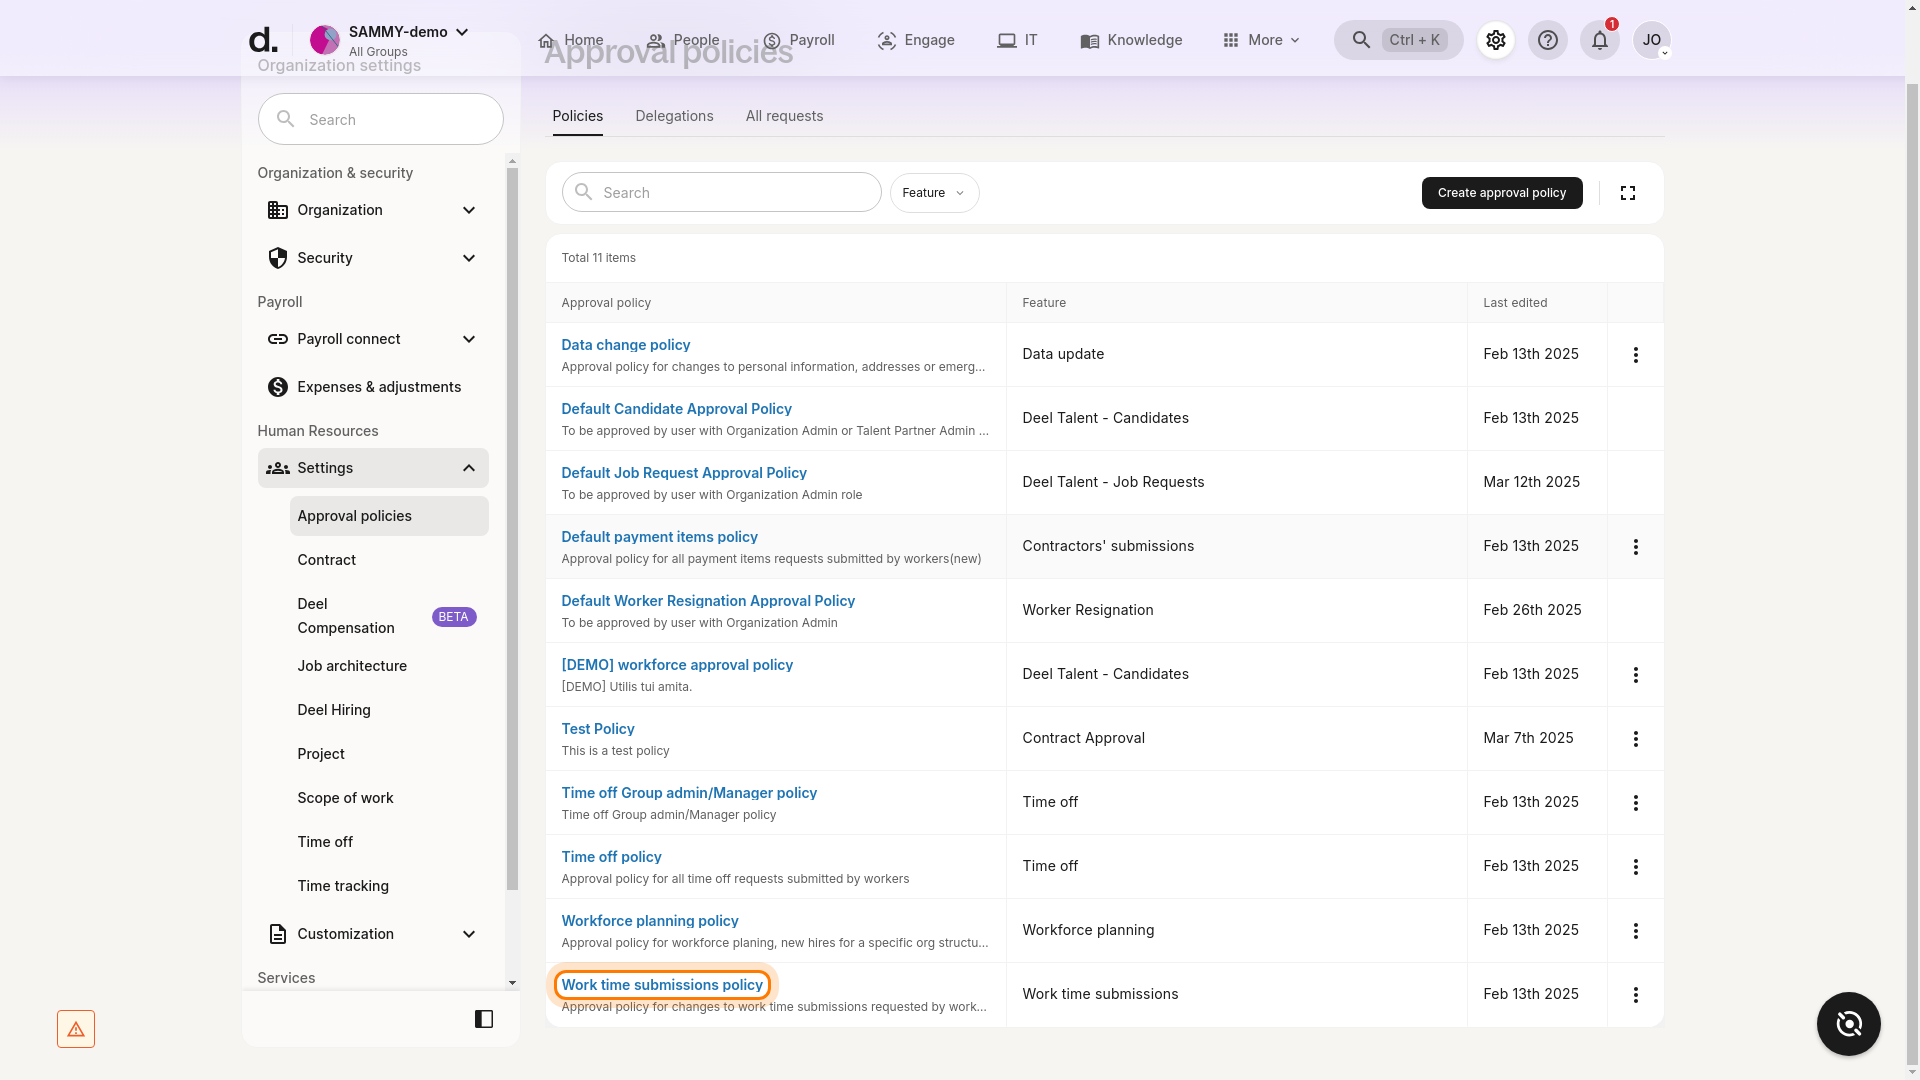The image size is (1920, 1080).
Task: Click the Expenses & adjustments dollar icon
Action: [278, 387]
